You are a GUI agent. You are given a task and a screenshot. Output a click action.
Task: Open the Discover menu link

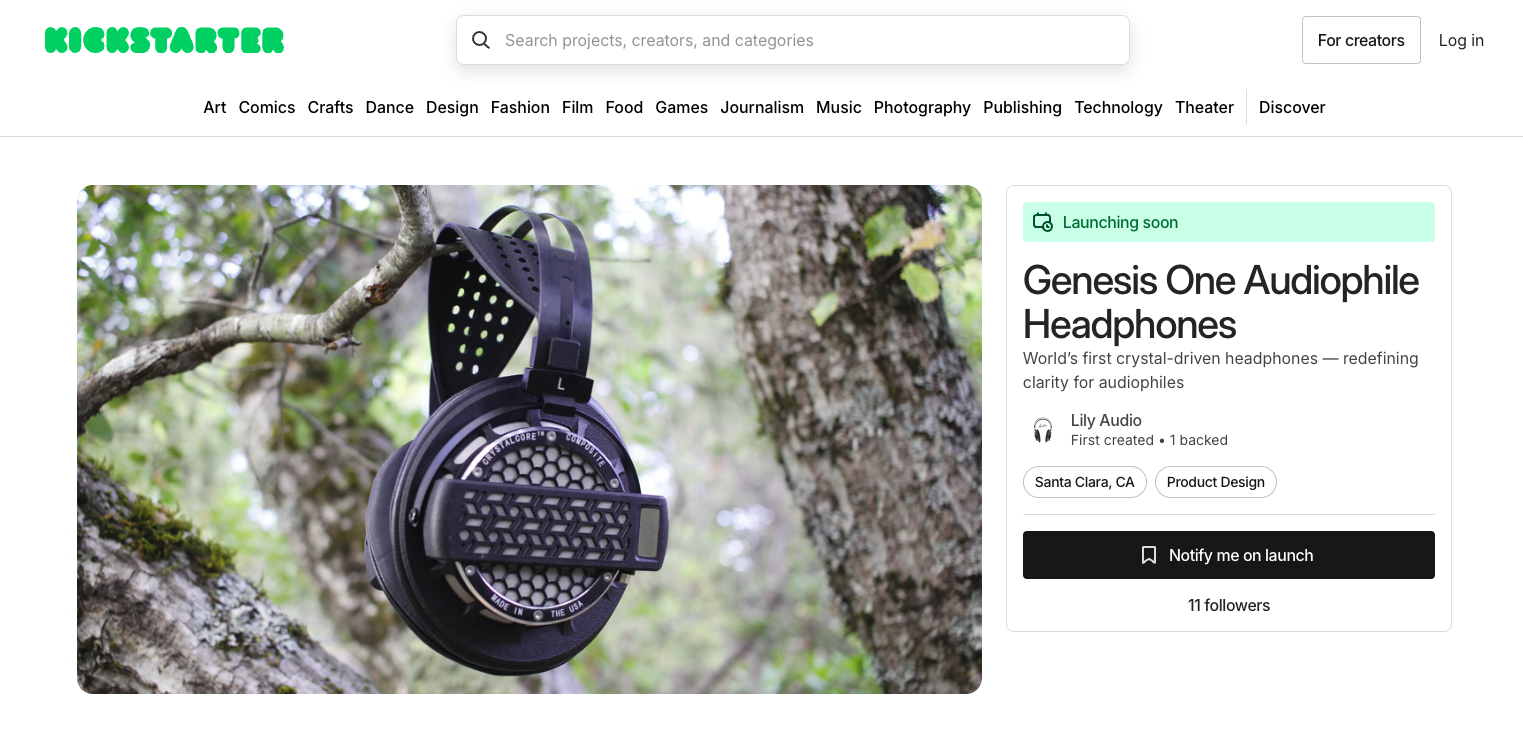1292,107
